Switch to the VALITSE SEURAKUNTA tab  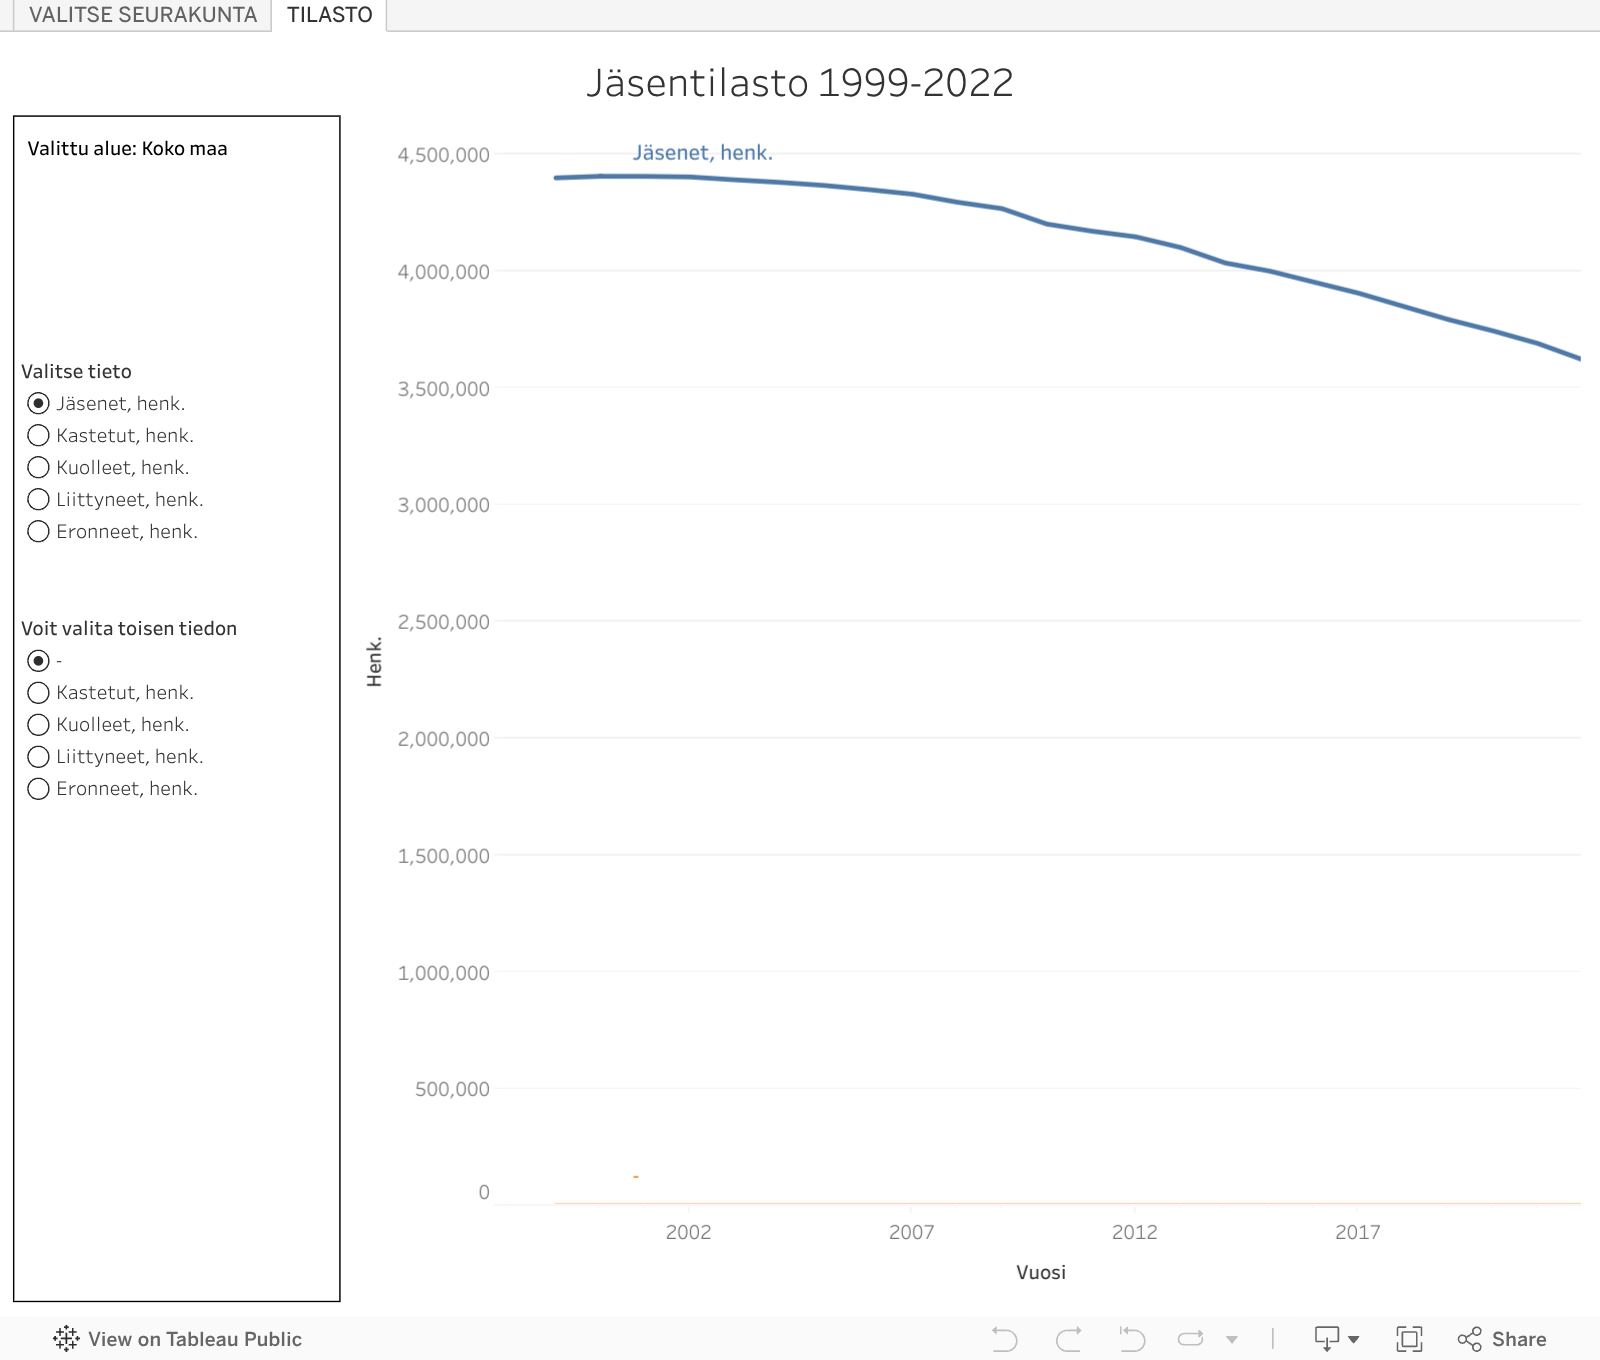[143, 14]
